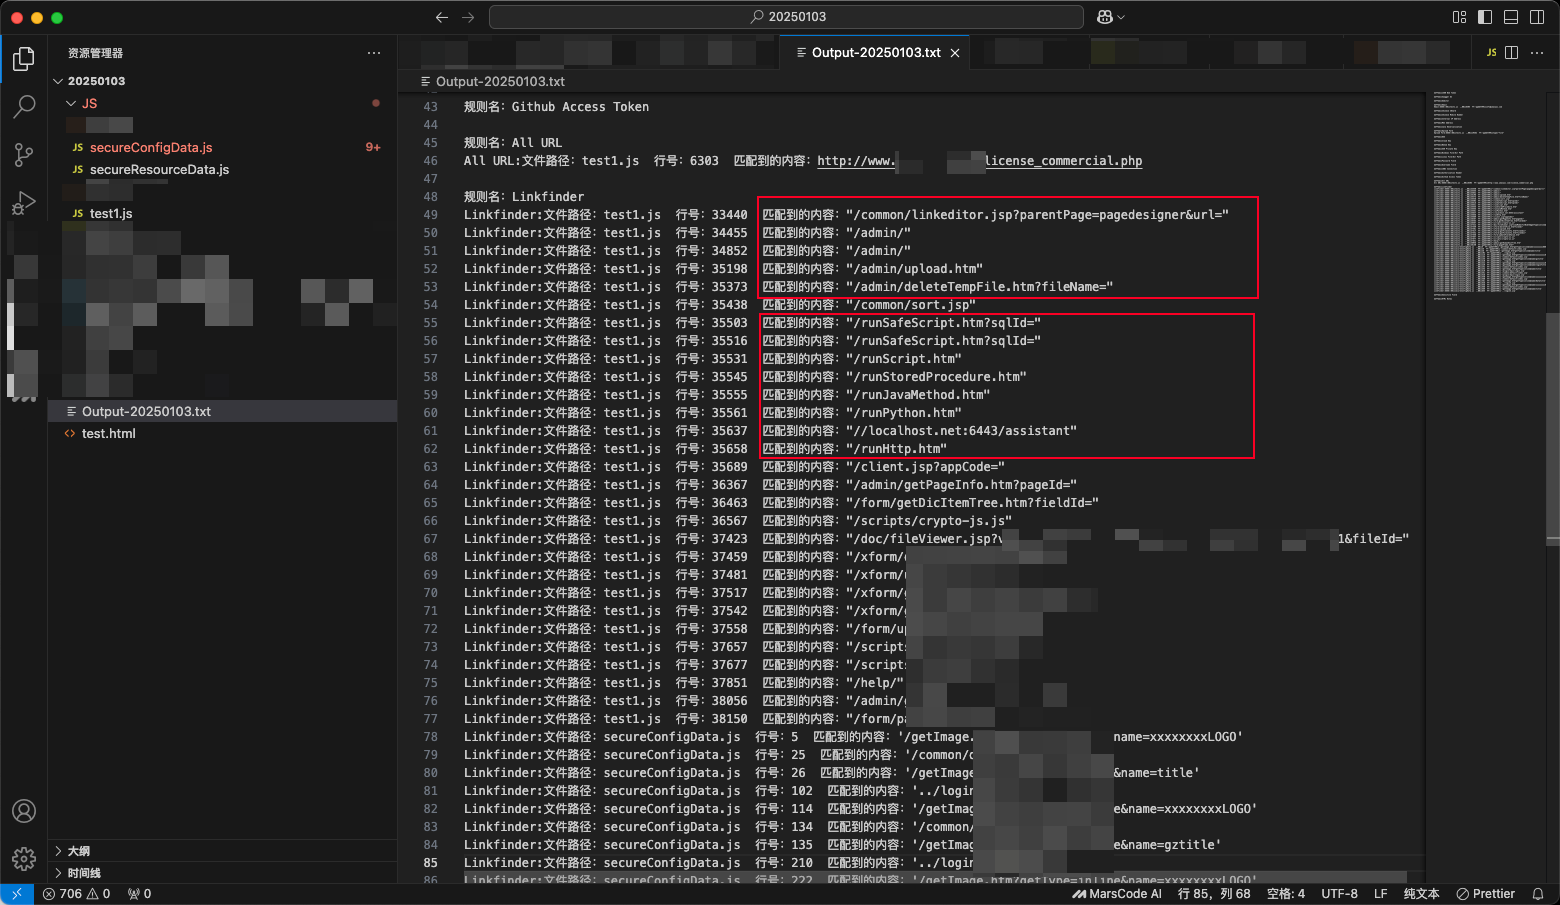The height and width of the screenshot is (905, 1560).
Task: Open the Explorer view in the activity bar
Action: point(24,59)
